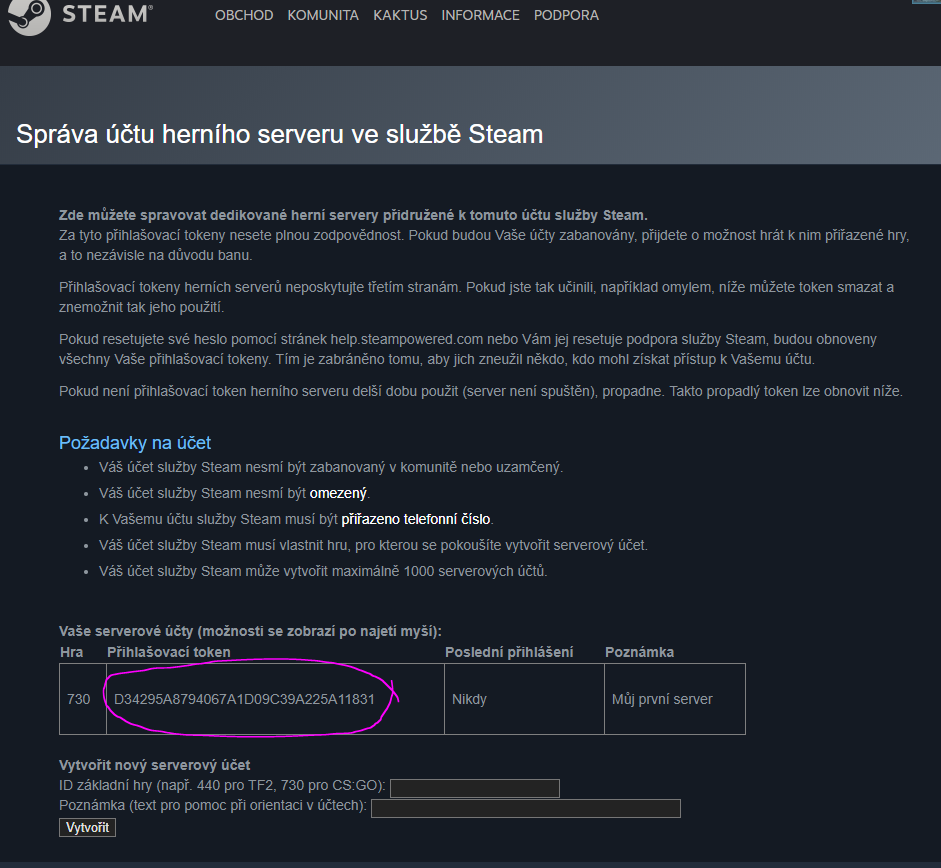The image size is (941, 868).
Task: Open the OBCHOD store menu
Action: pyautogui.click(x=244, y=15)
